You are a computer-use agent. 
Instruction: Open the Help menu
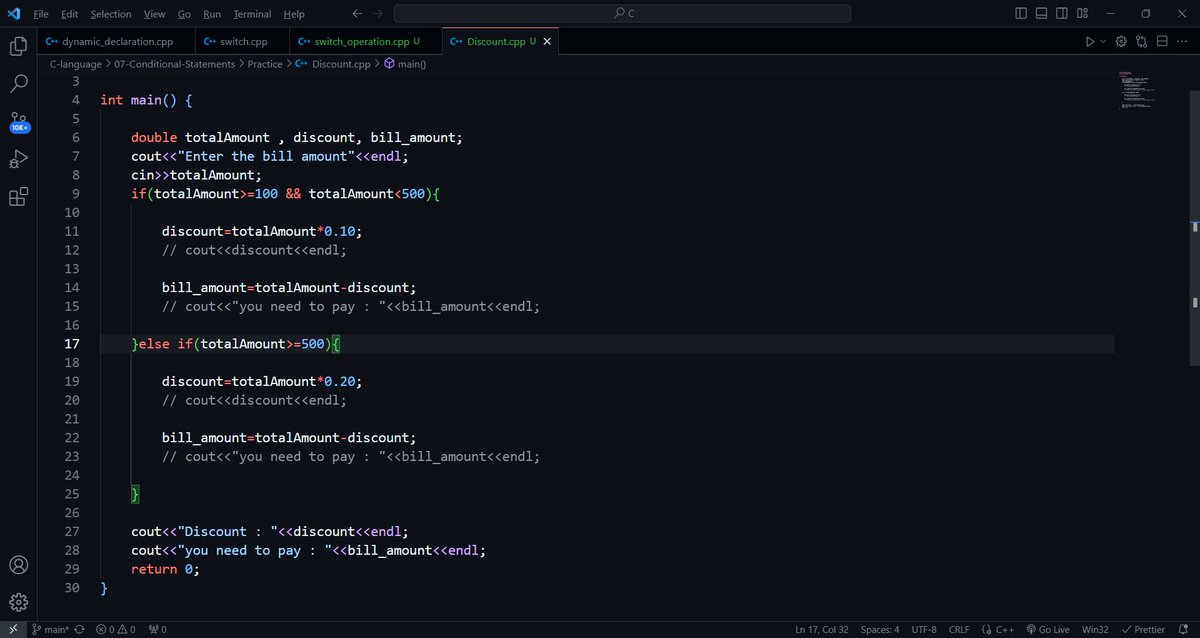coord(294,14)
